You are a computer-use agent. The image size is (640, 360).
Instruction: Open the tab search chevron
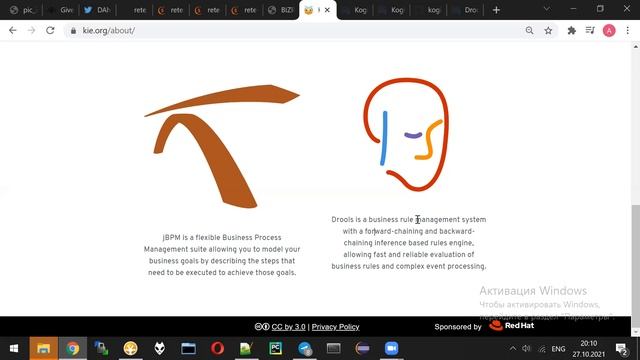547,9
